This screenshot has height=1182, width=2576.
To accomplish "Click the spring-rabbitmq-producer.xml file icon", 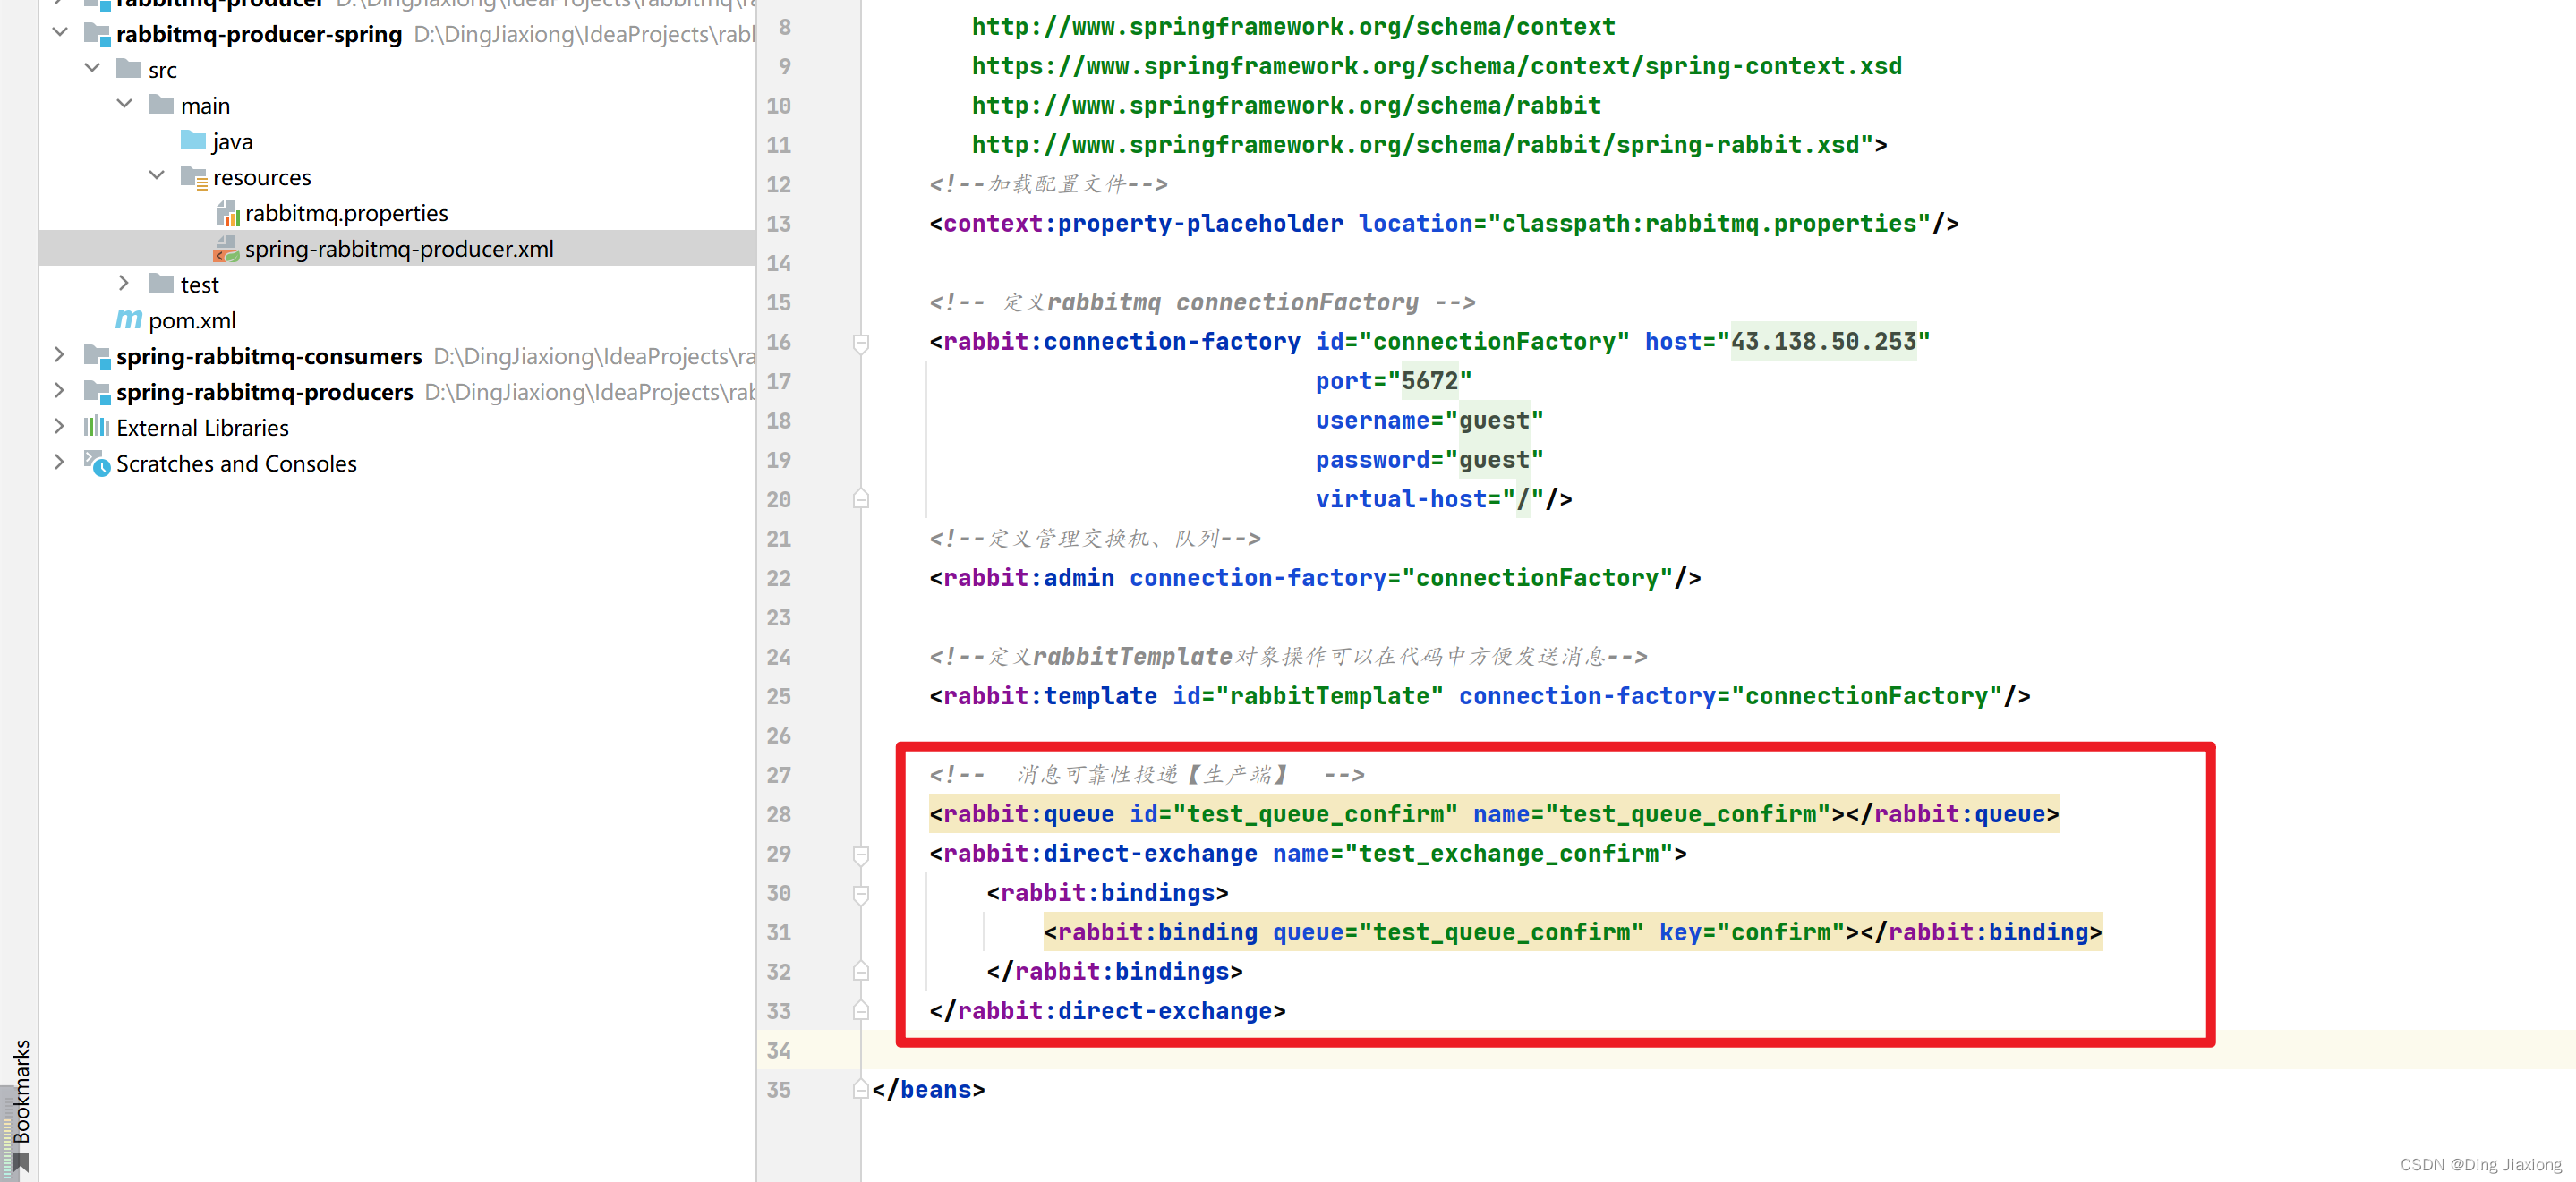I will point(226,249).
